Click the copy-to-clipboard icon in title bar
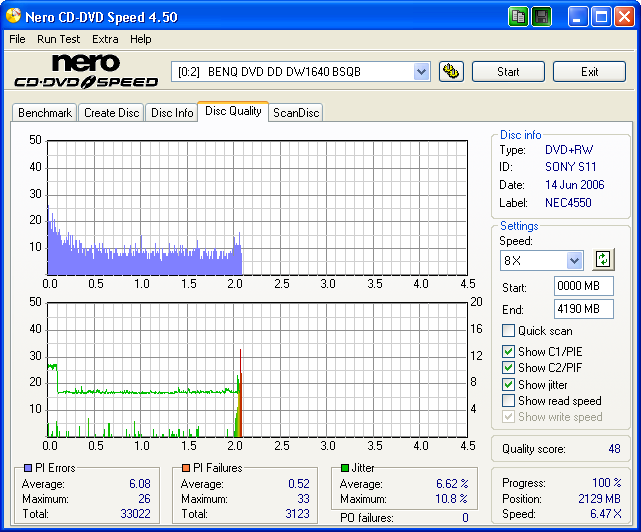 (518, 16)
